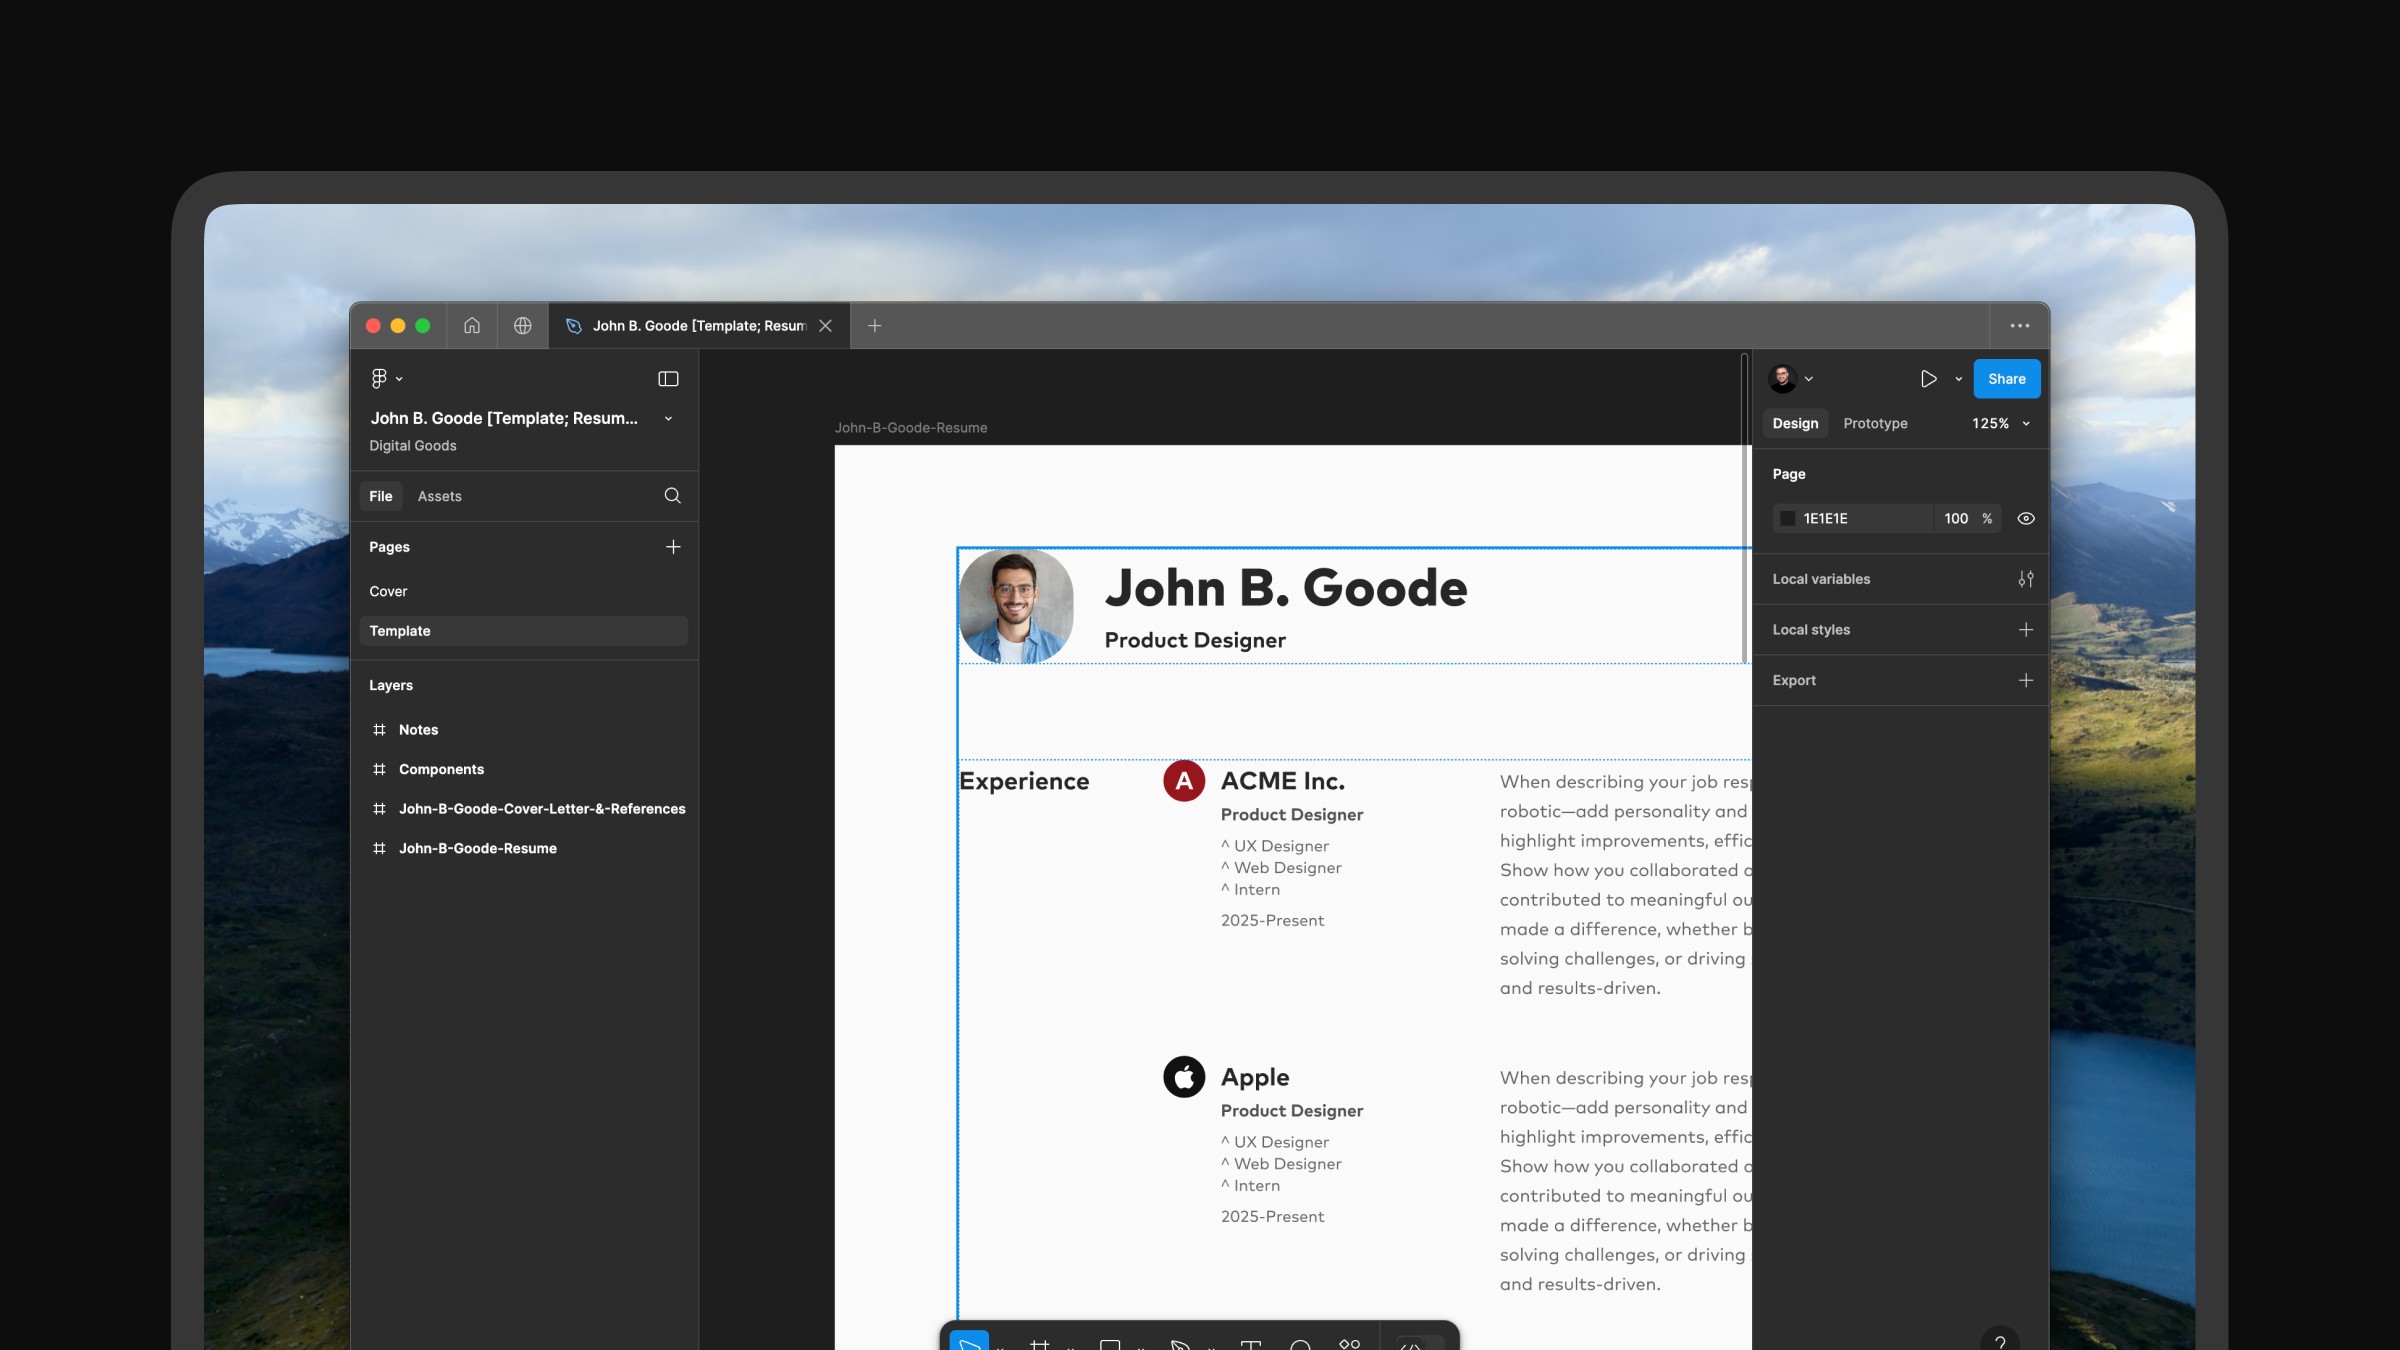
Task: Open the Figma main menu
Action: coord(384,378)
